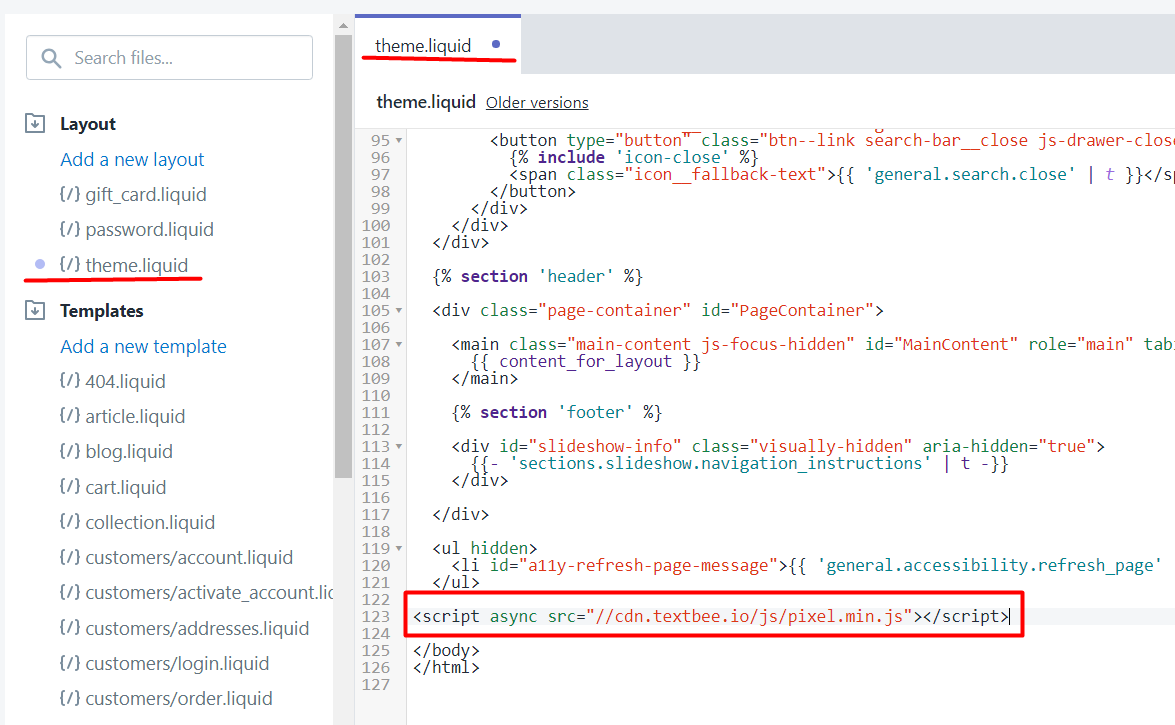Click line number 103 in the gutter
Viewport: 1175px width, 725px height.
(x=375, y=276)
